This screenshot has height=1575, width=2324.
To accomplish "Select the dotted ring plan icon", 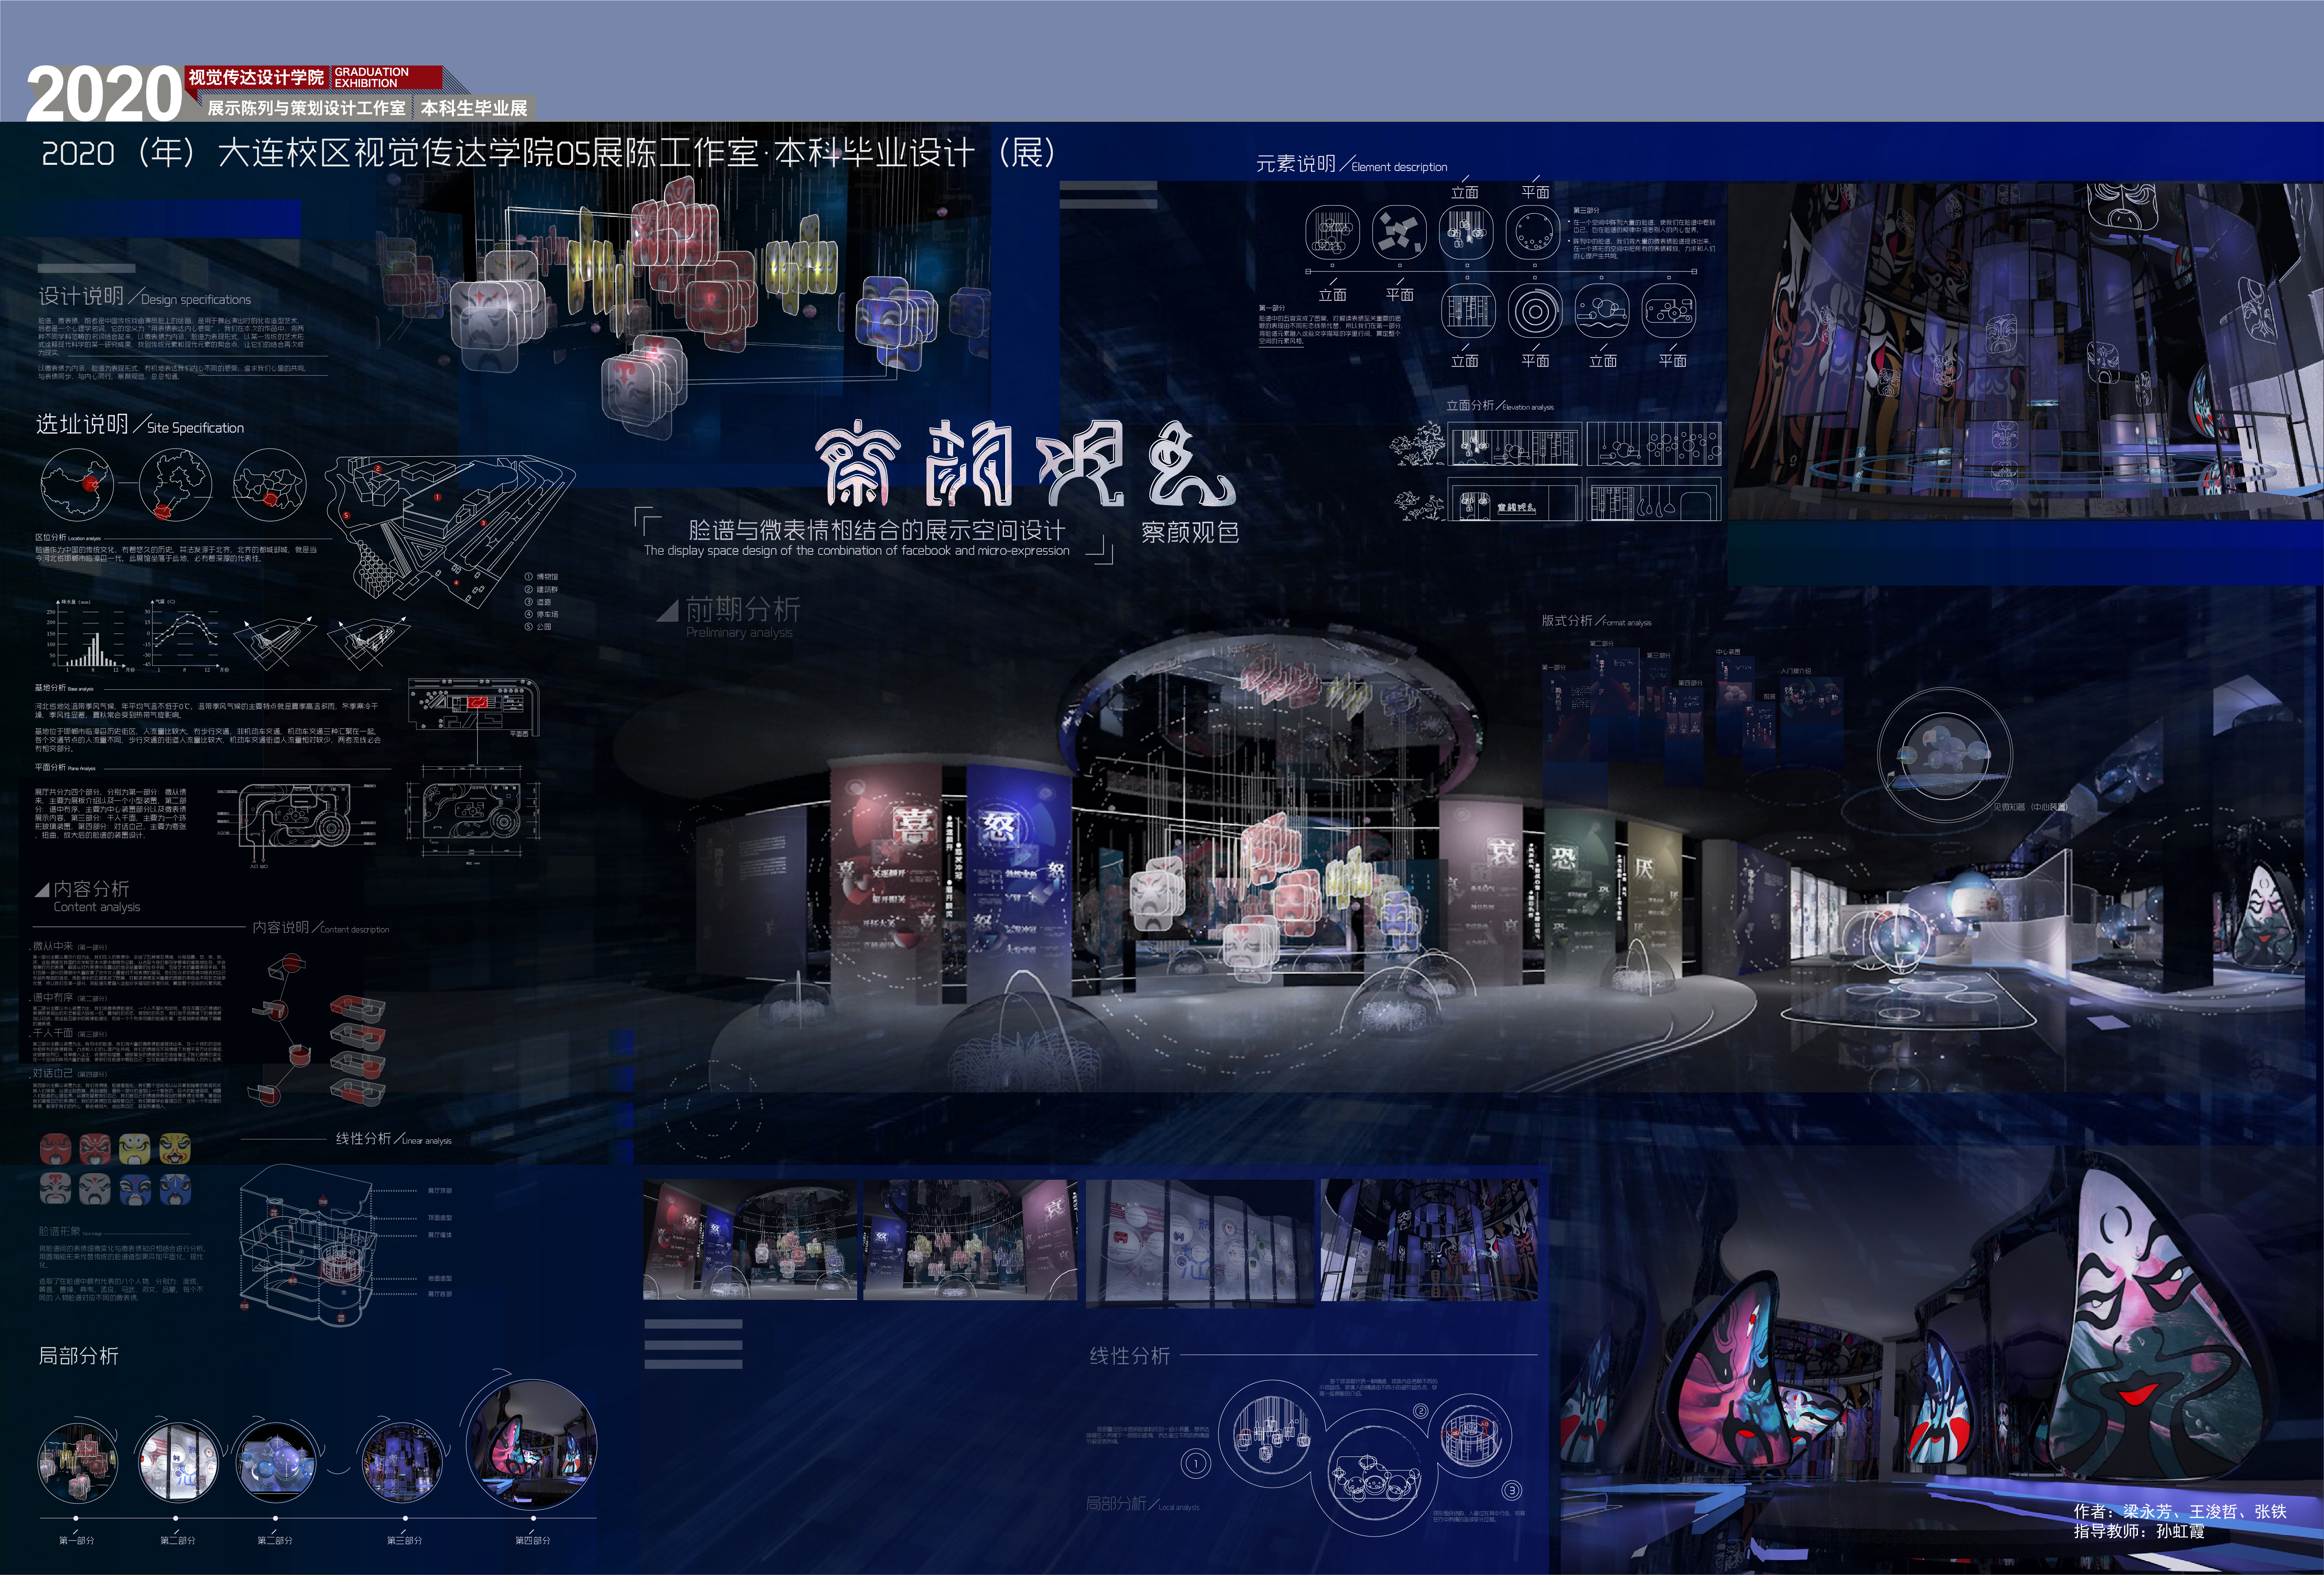I will (x=1533, y=232).
